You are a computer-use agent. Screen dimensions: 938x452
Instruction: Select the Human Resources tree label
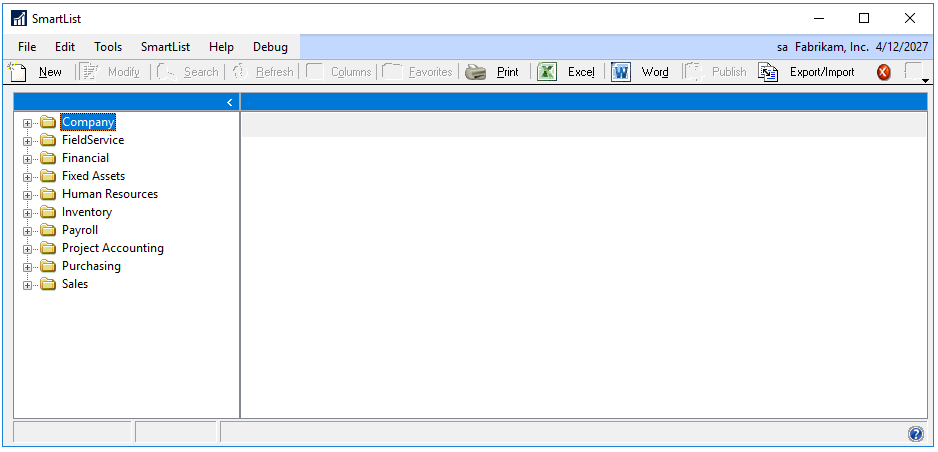pyautogui.click(x=110, y=194)
